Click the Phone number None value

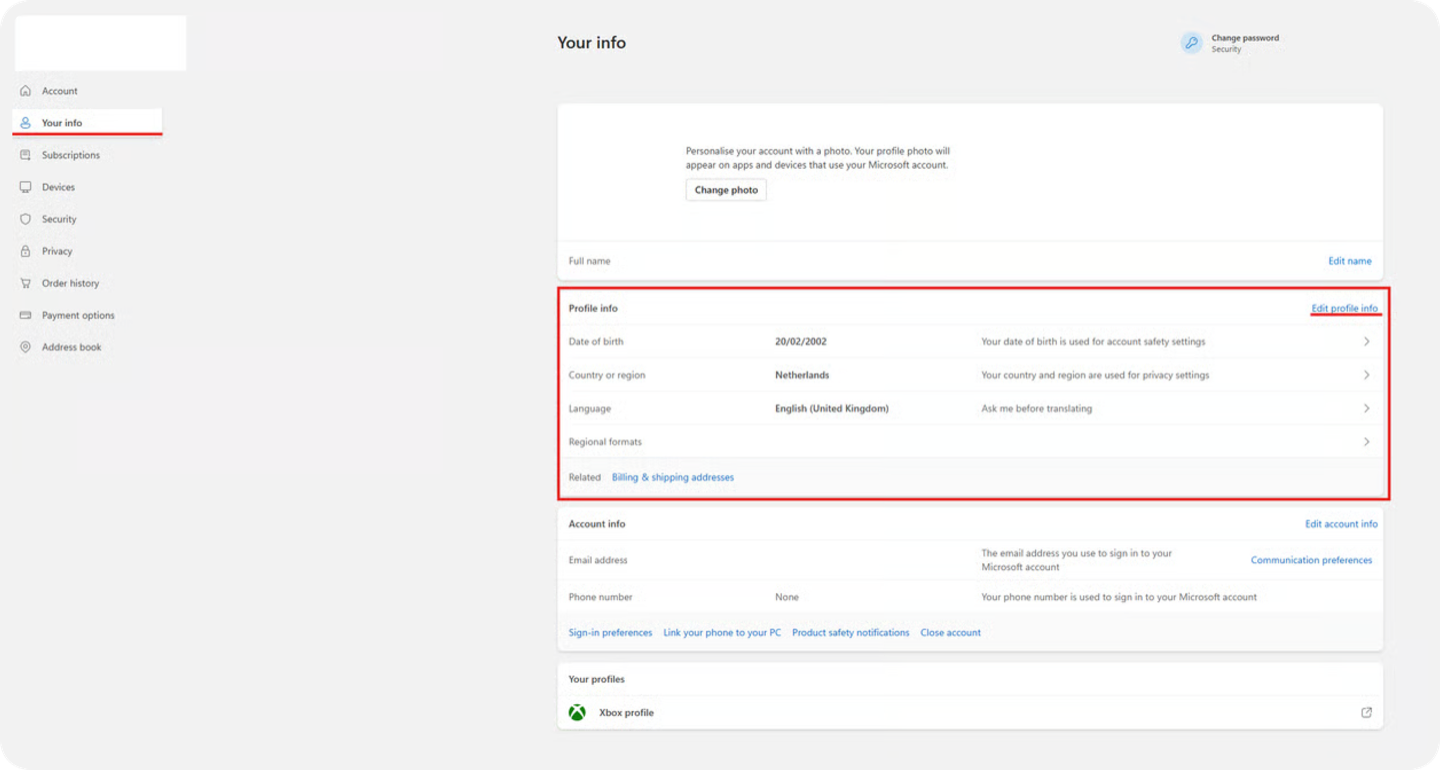pyautogui.click(x=787, y=597)
